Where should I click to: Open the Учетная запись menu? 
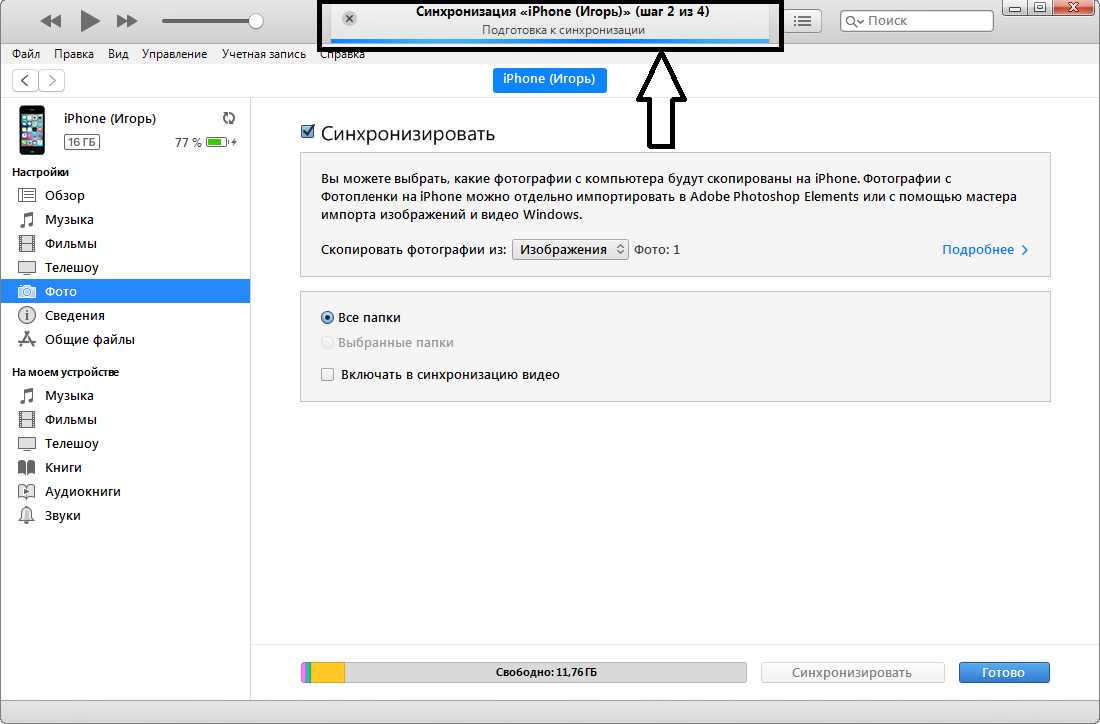(x=264, y=54)
